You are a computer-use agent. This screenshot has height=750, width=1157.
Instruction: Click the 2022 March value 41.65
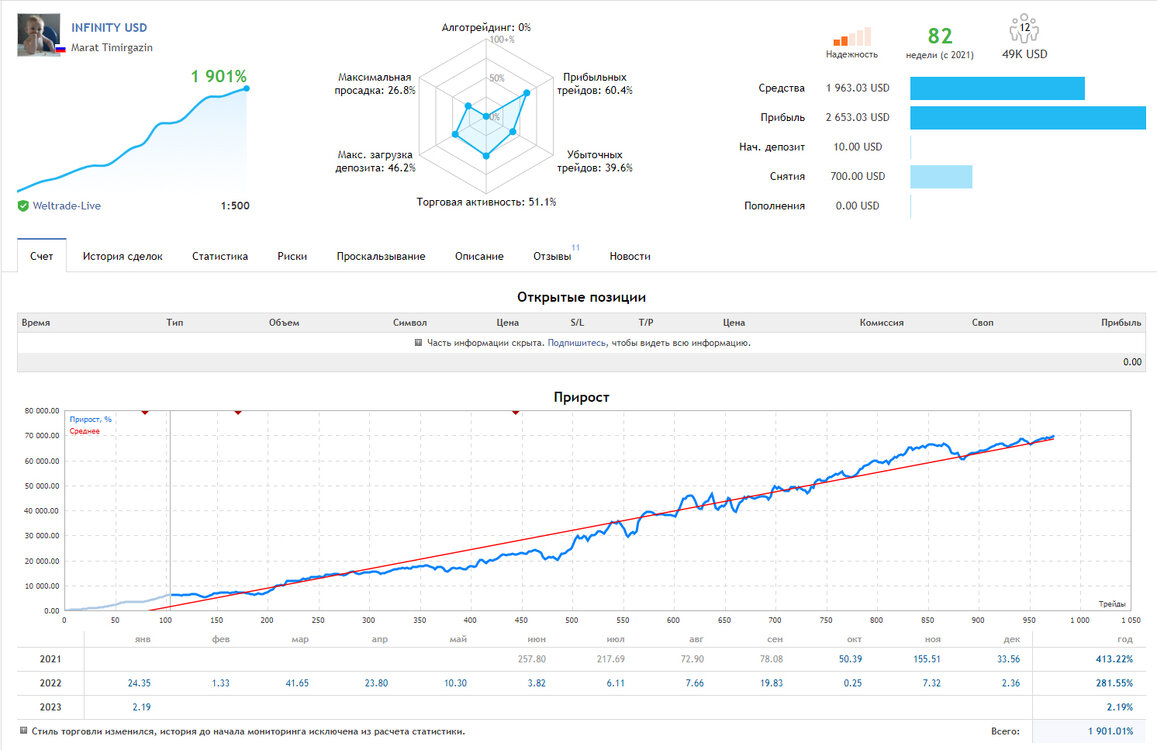tap(297, 684)
